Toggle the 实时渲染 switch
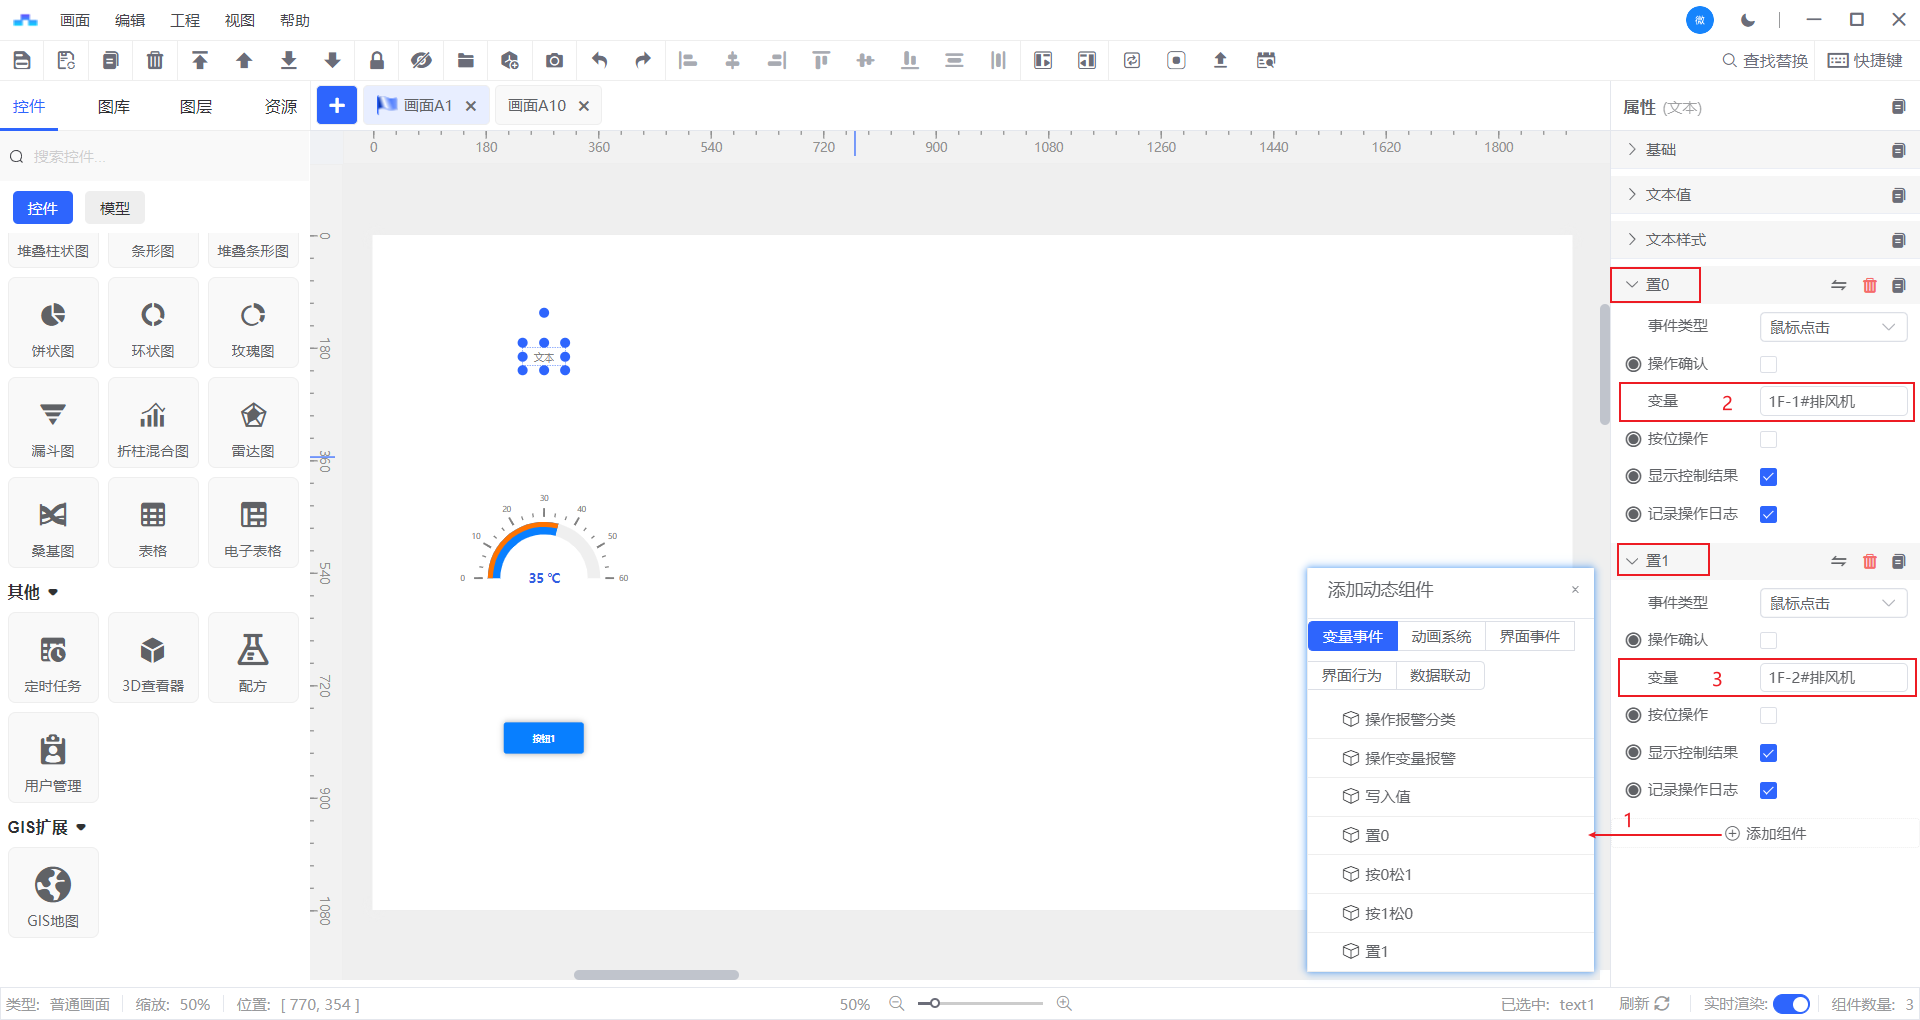This screenshot has height=1020, width=1920. click(x=1791, y=1004)
